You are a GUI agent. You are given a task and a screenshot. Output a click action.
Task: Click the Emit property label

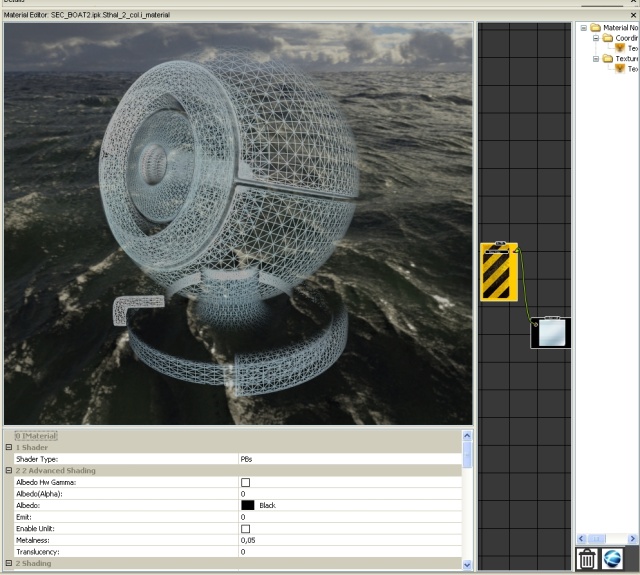[24, 517]
